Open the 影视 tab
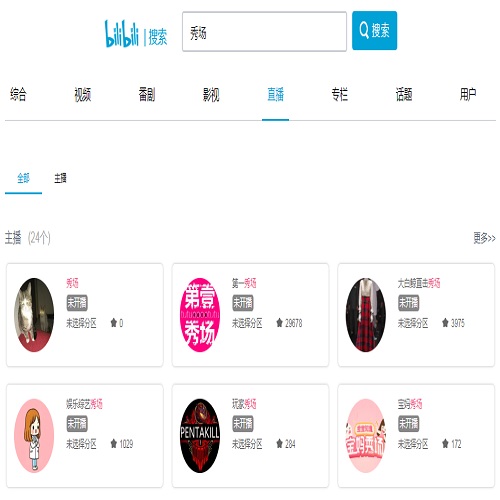Viewport: 500px width, 500px height. pyautogui.click(x=211, y=94)
